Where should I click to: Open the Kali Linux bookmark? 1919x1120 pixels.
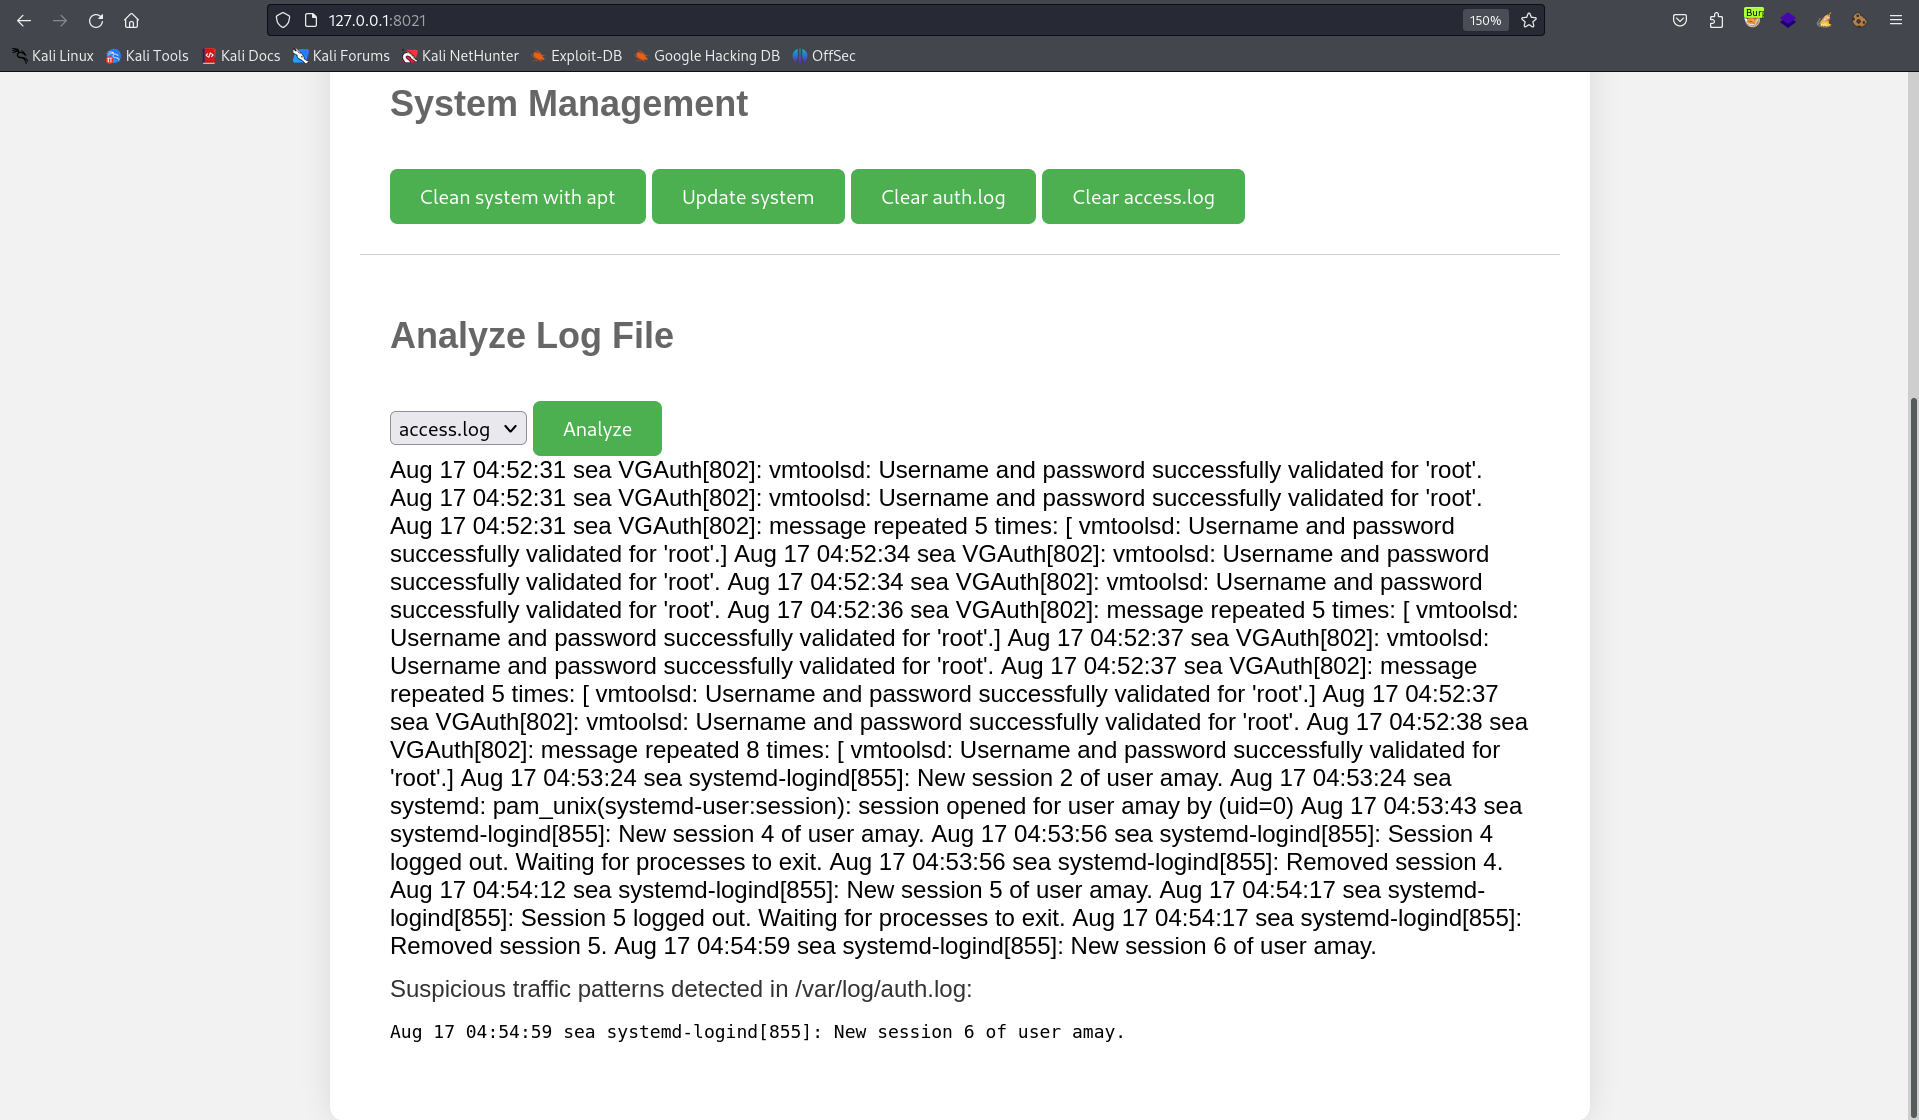click(x=53, y=56)
